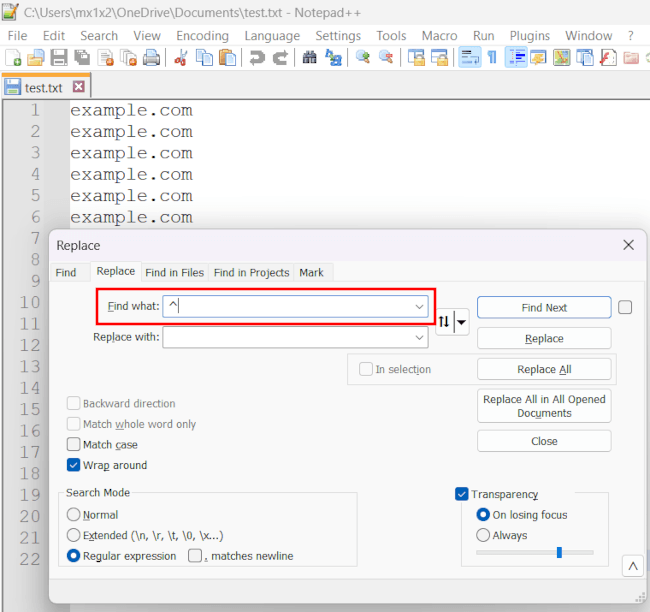Select Extended search mode radio button

tap(73, 535)
